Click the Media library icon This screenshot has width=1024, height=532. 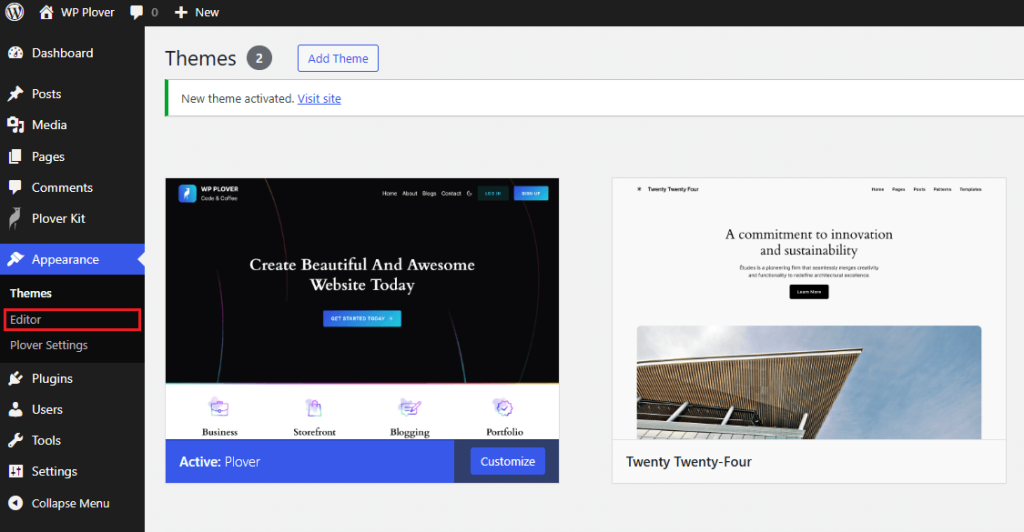coord(15,125)
